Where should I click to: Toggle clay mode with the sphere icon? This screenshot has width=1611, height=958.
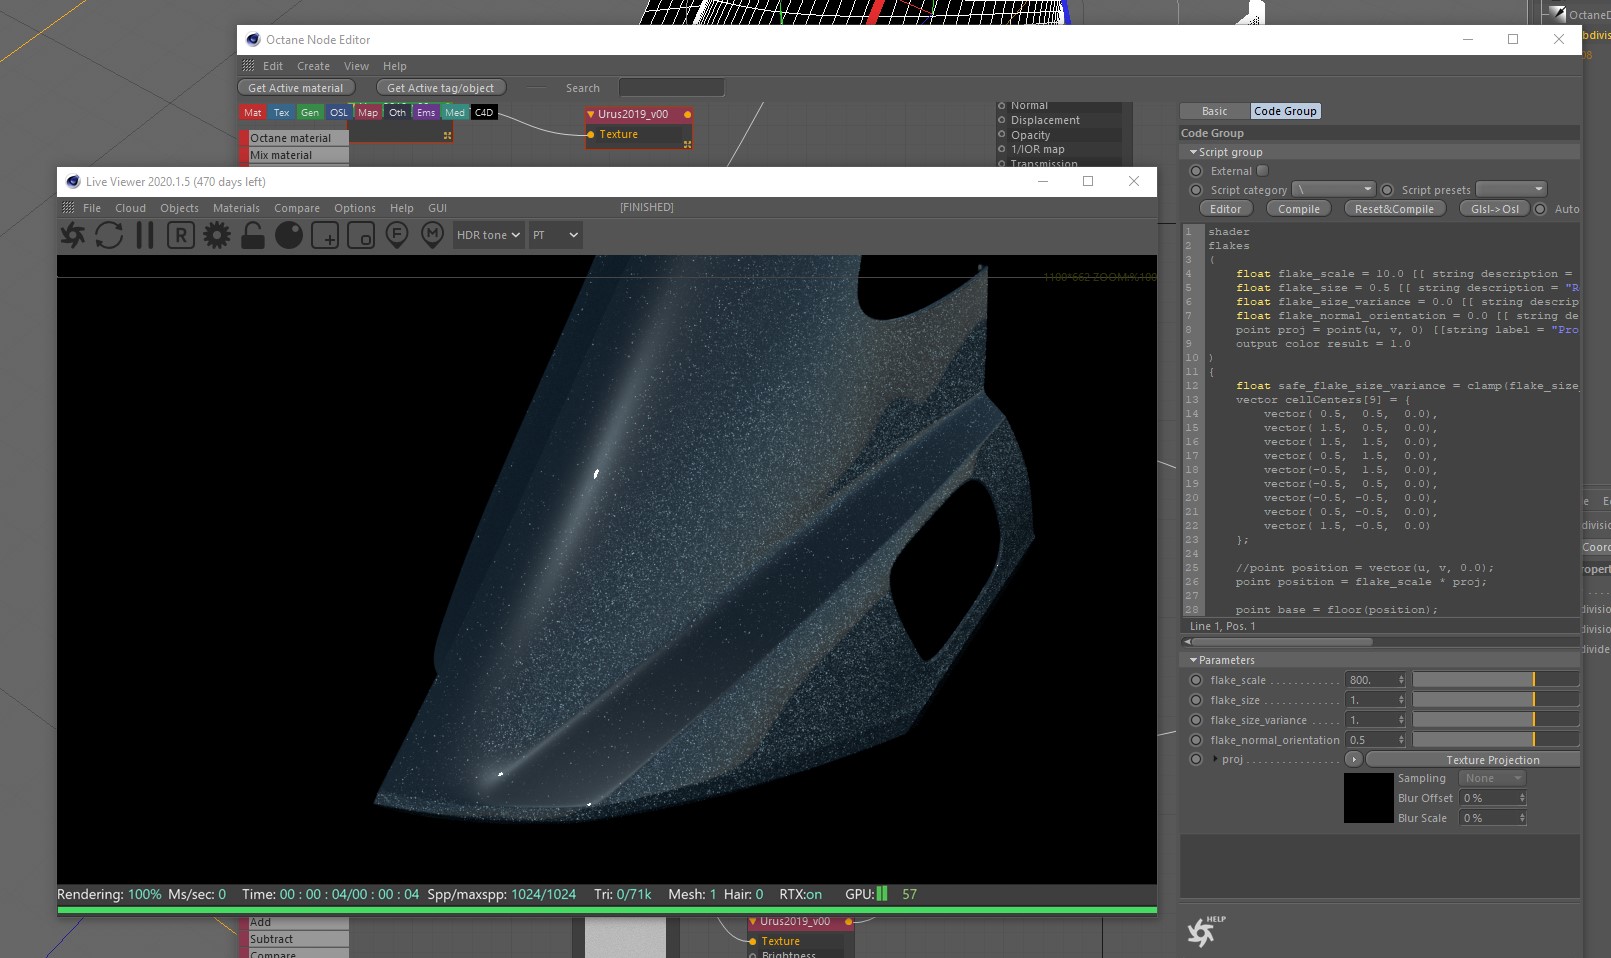(289, 235)
